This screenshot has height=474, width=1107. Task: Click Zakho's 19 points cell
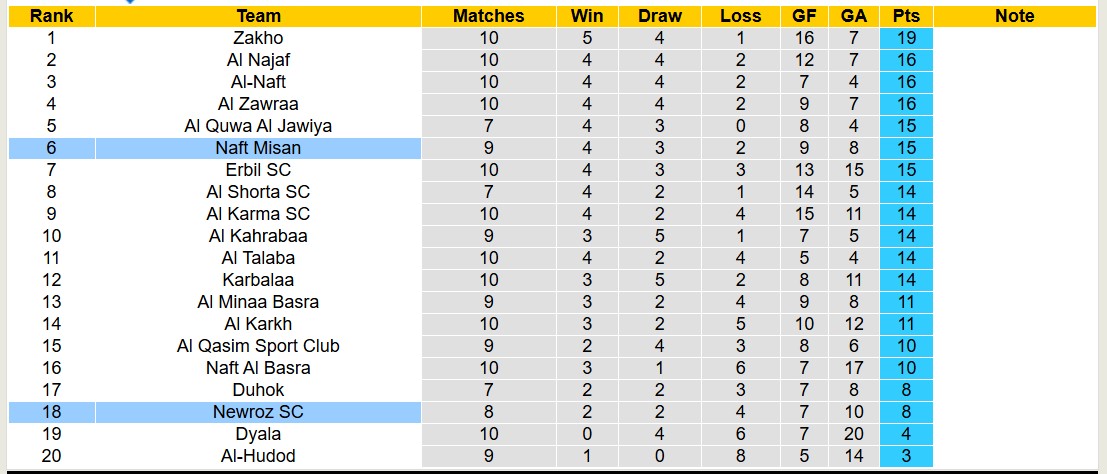coord(907,38)
